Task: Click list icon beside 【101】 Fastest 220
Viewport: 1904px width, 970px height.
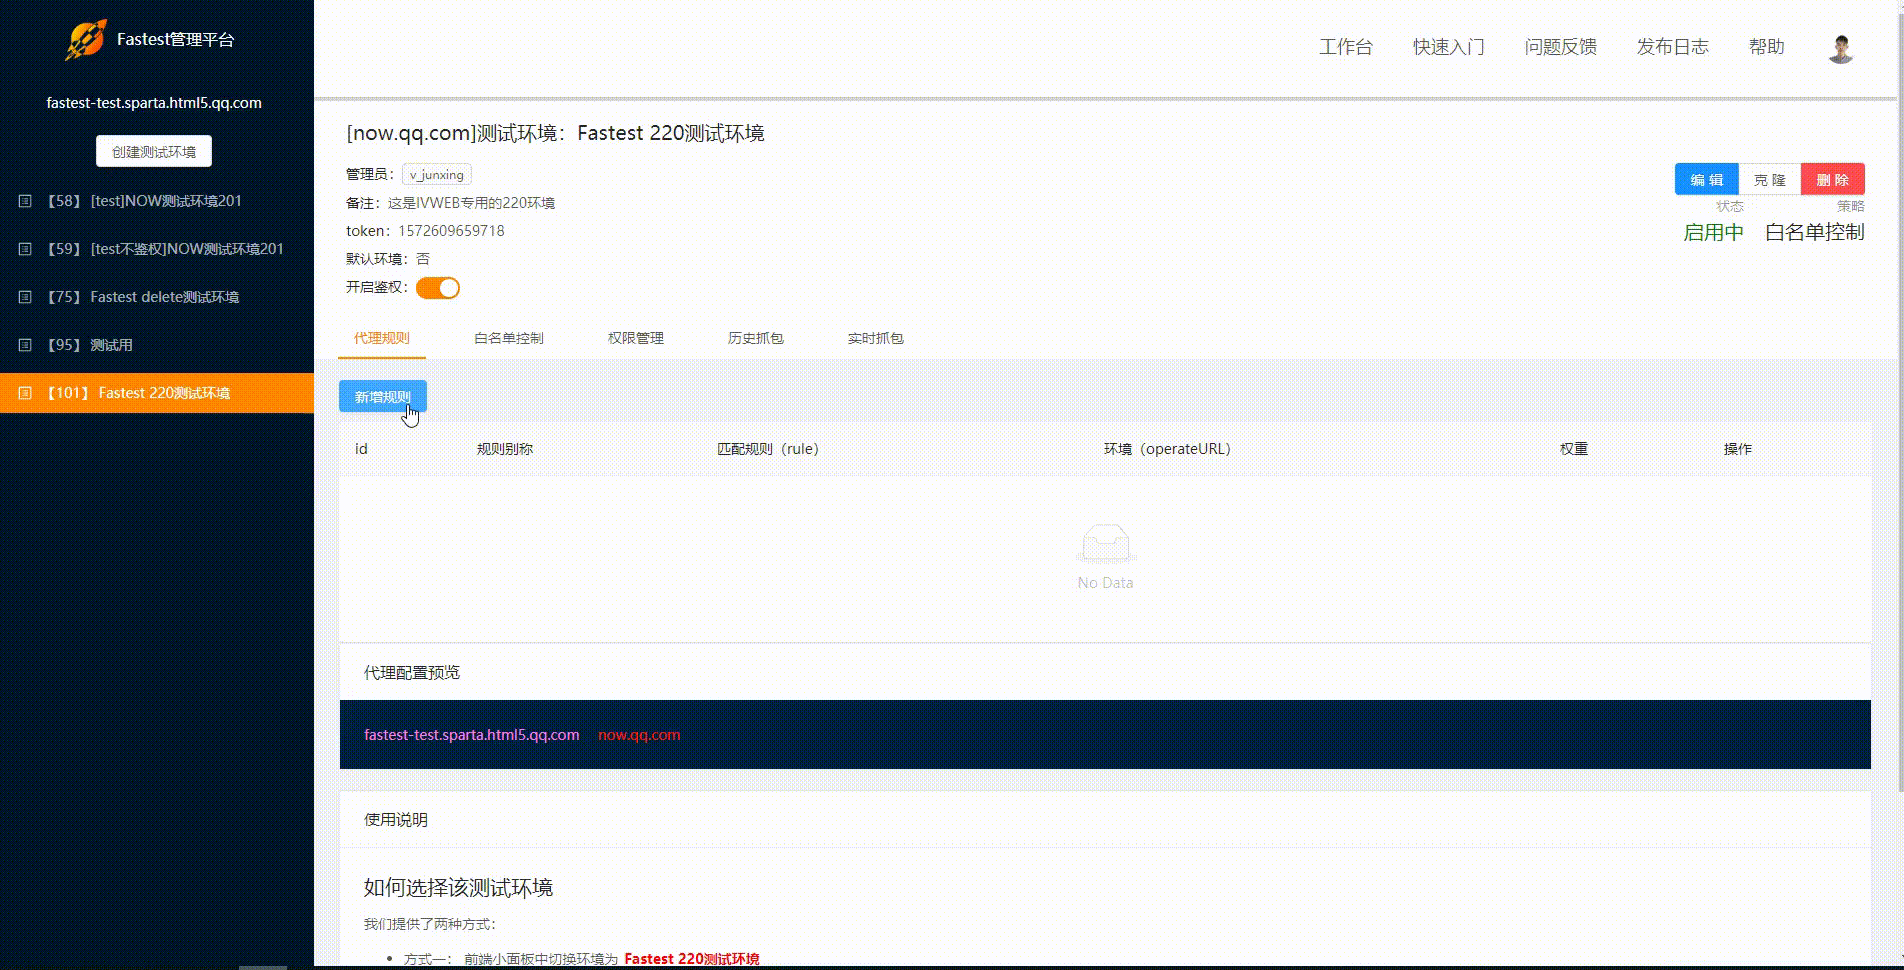Action: (26, 393)
